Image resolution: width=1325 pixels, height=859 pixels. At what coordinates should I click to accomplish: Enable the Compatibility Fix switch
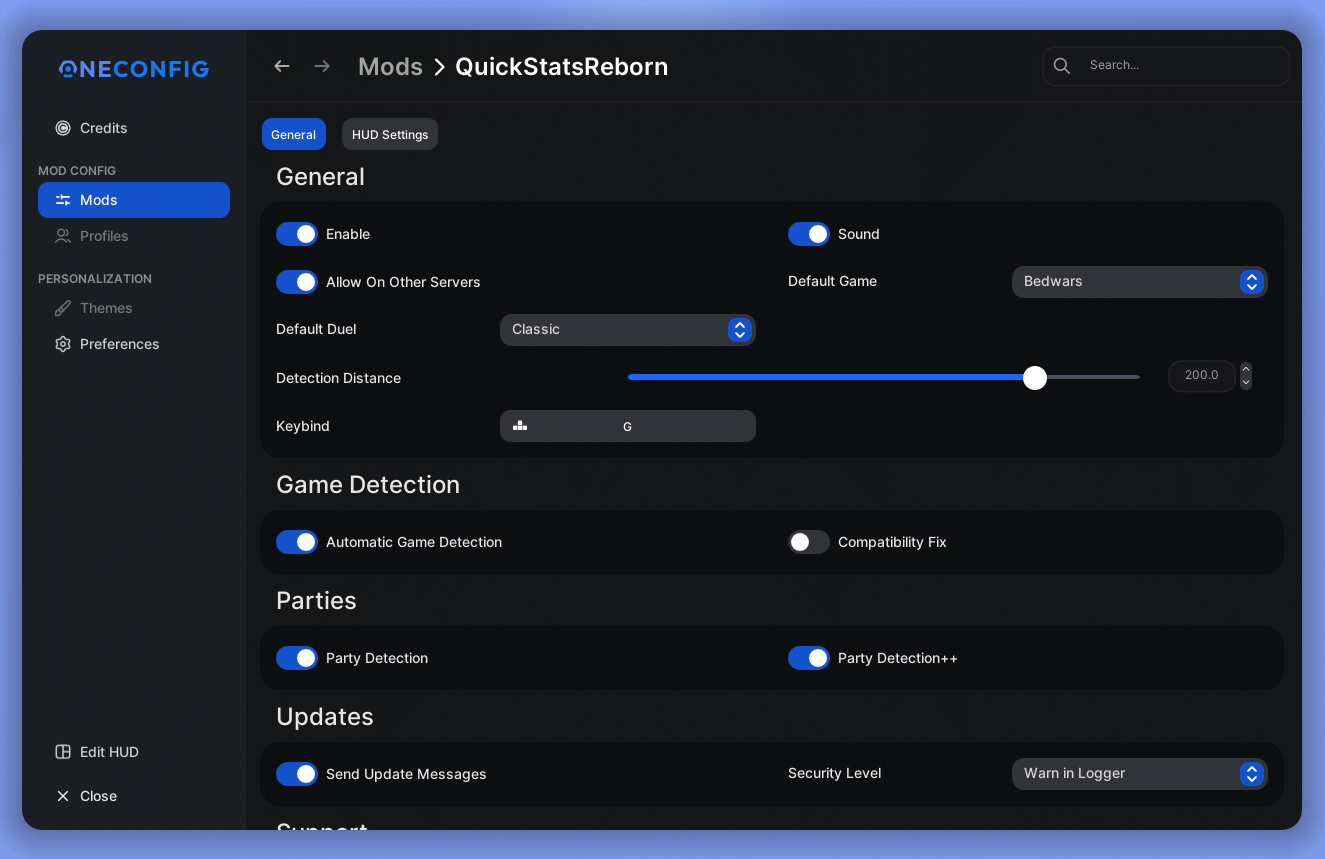click(x=809, y=542)
